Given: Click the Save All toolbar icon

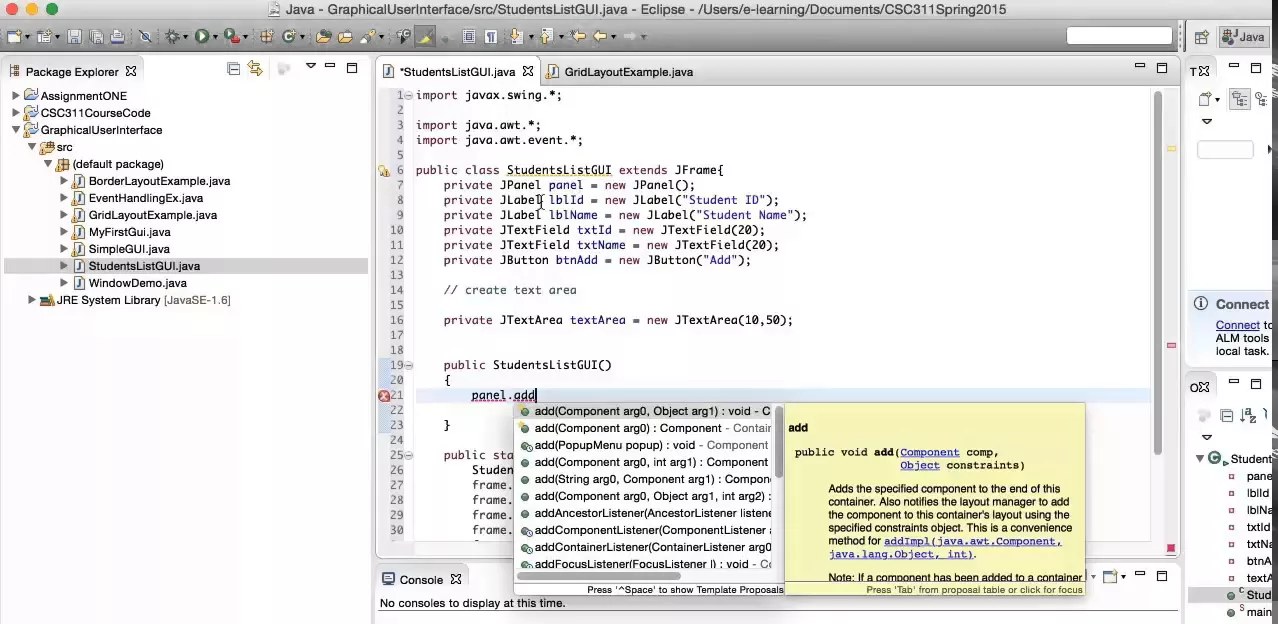Looking at the screenshot, I should pos(96,37).
